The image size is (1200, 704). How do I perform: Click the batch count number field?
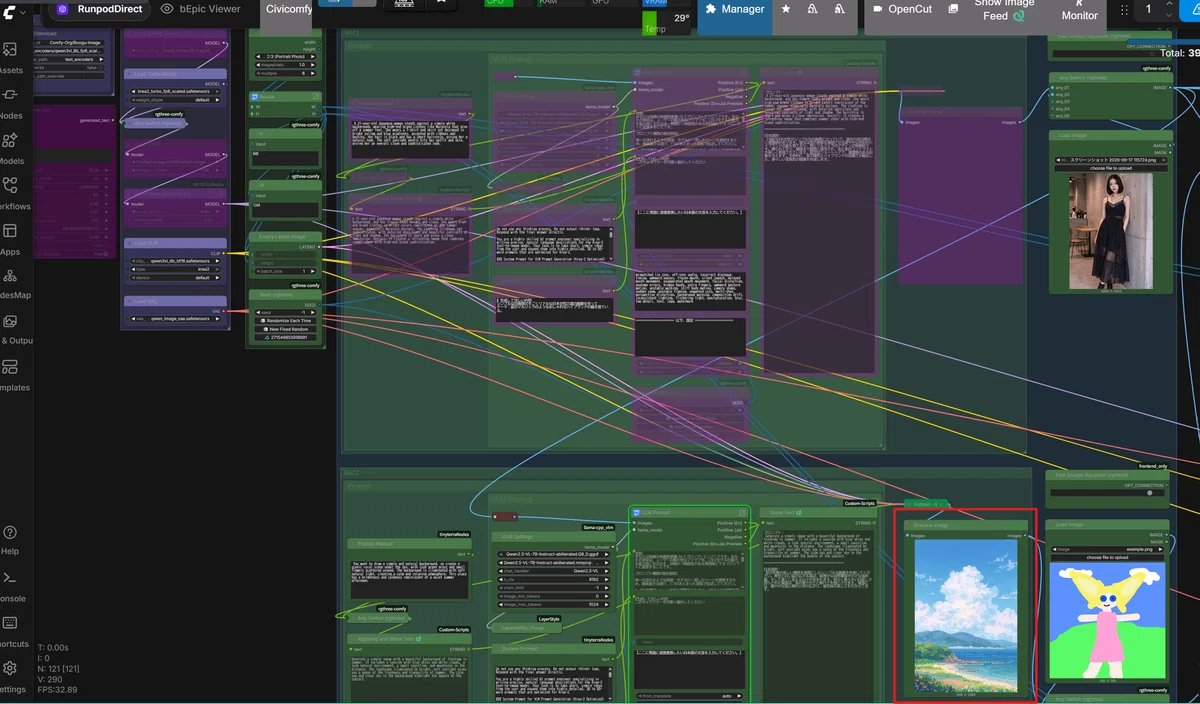[1149, 9]
